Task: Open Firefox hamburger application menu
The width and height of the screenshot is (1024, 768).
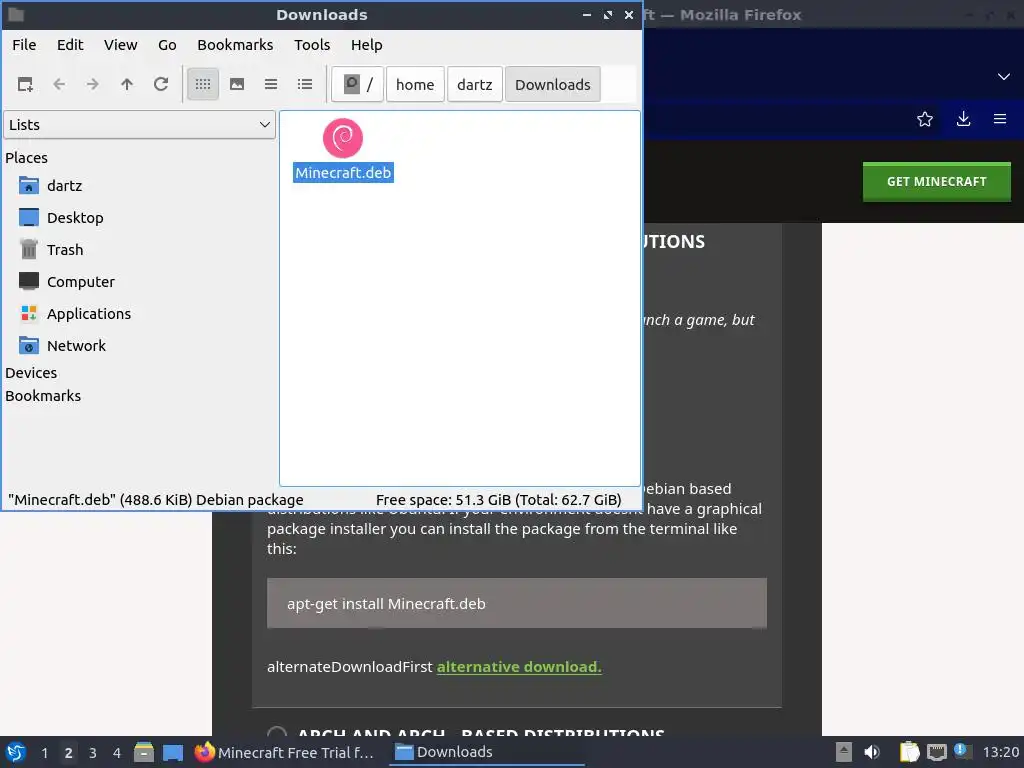Action: pyautogui.click(x=1000, y=119)
